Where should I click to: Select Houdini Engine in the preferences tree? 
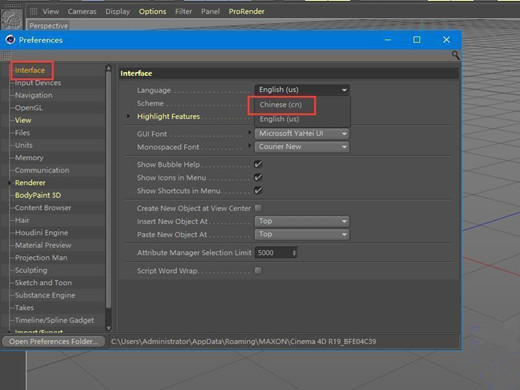pos(41,233)
